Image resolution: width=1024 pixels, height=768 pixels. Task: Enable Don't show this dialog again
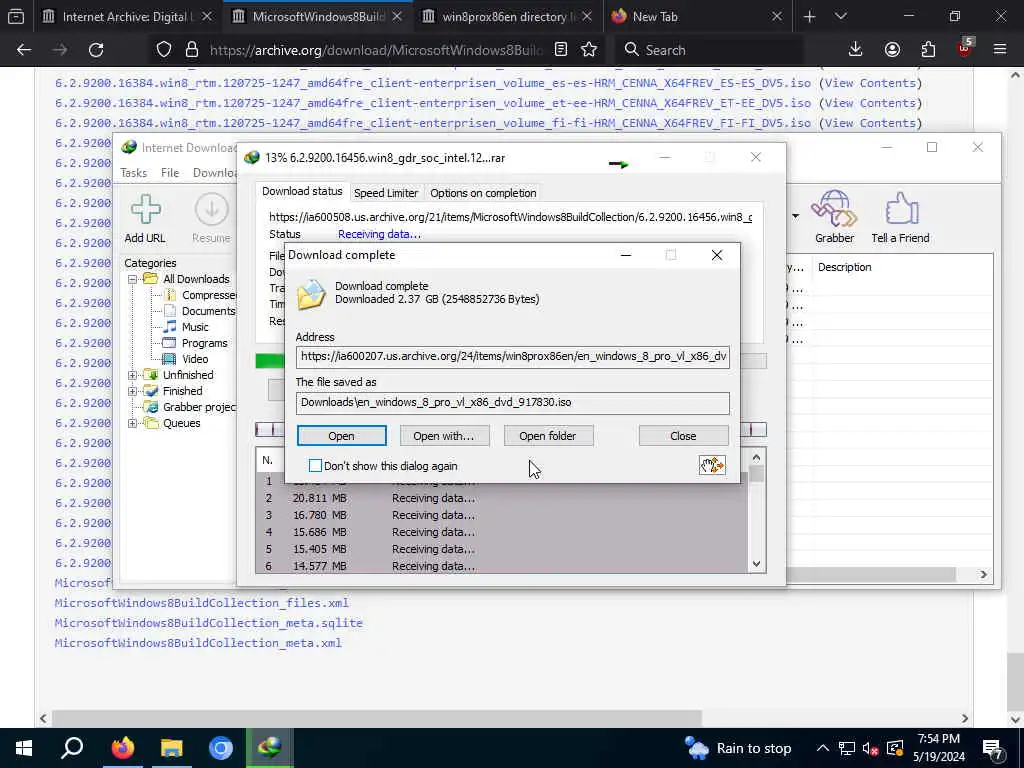315,466
